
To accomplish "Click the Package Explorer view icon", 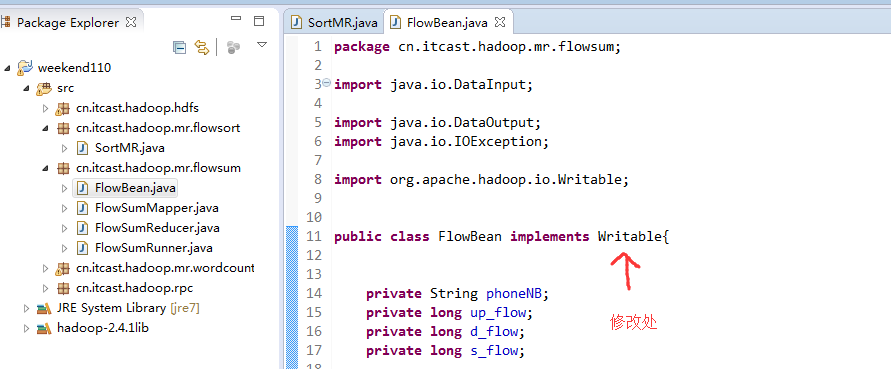I will 6,22.
